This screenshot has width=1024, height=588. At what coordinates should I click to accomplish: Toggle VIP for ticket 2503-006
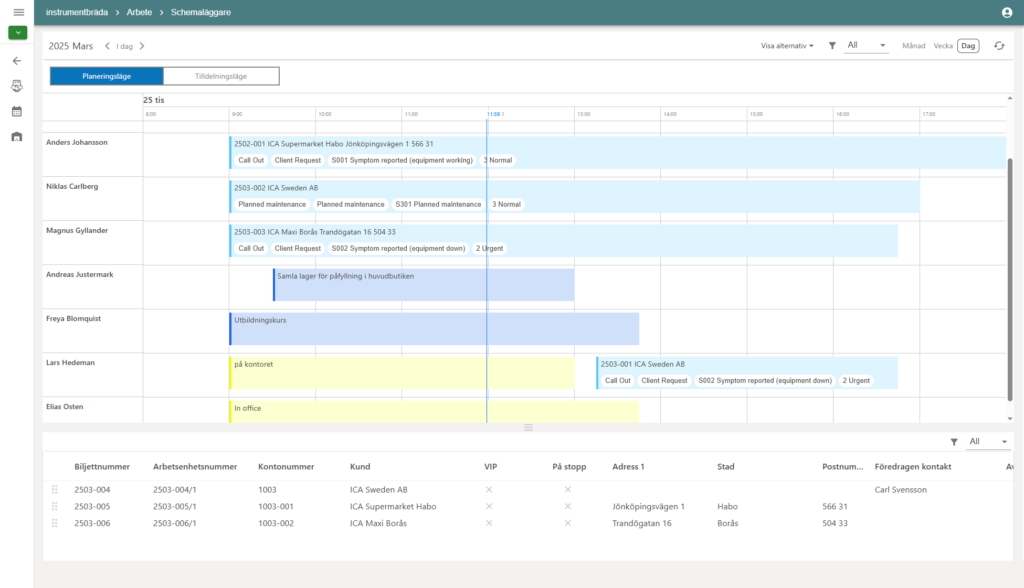tap(489, 523)
